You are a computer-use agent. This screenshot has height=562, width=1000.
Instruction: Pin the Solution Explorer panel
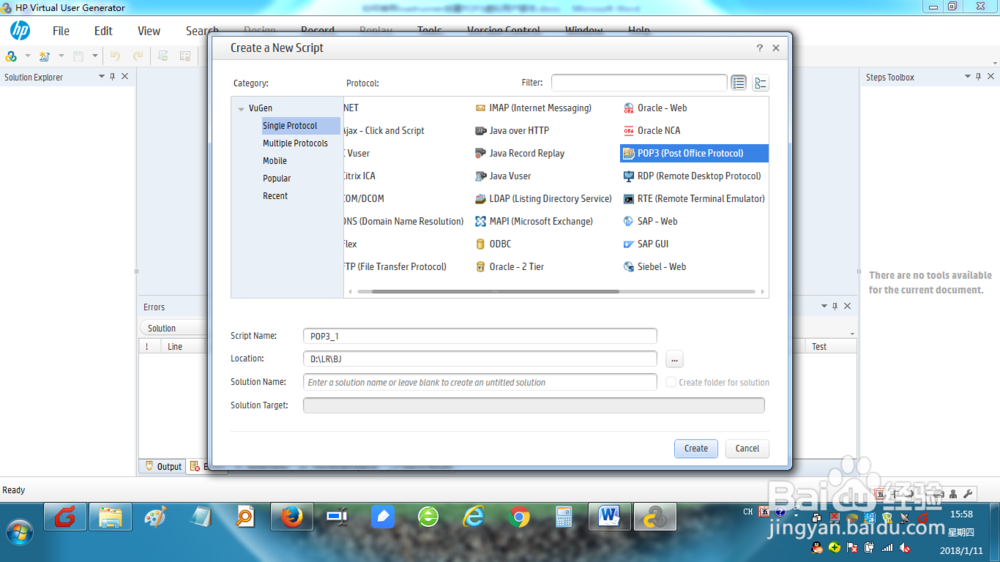pyautogui.click(x=112, y=77)
